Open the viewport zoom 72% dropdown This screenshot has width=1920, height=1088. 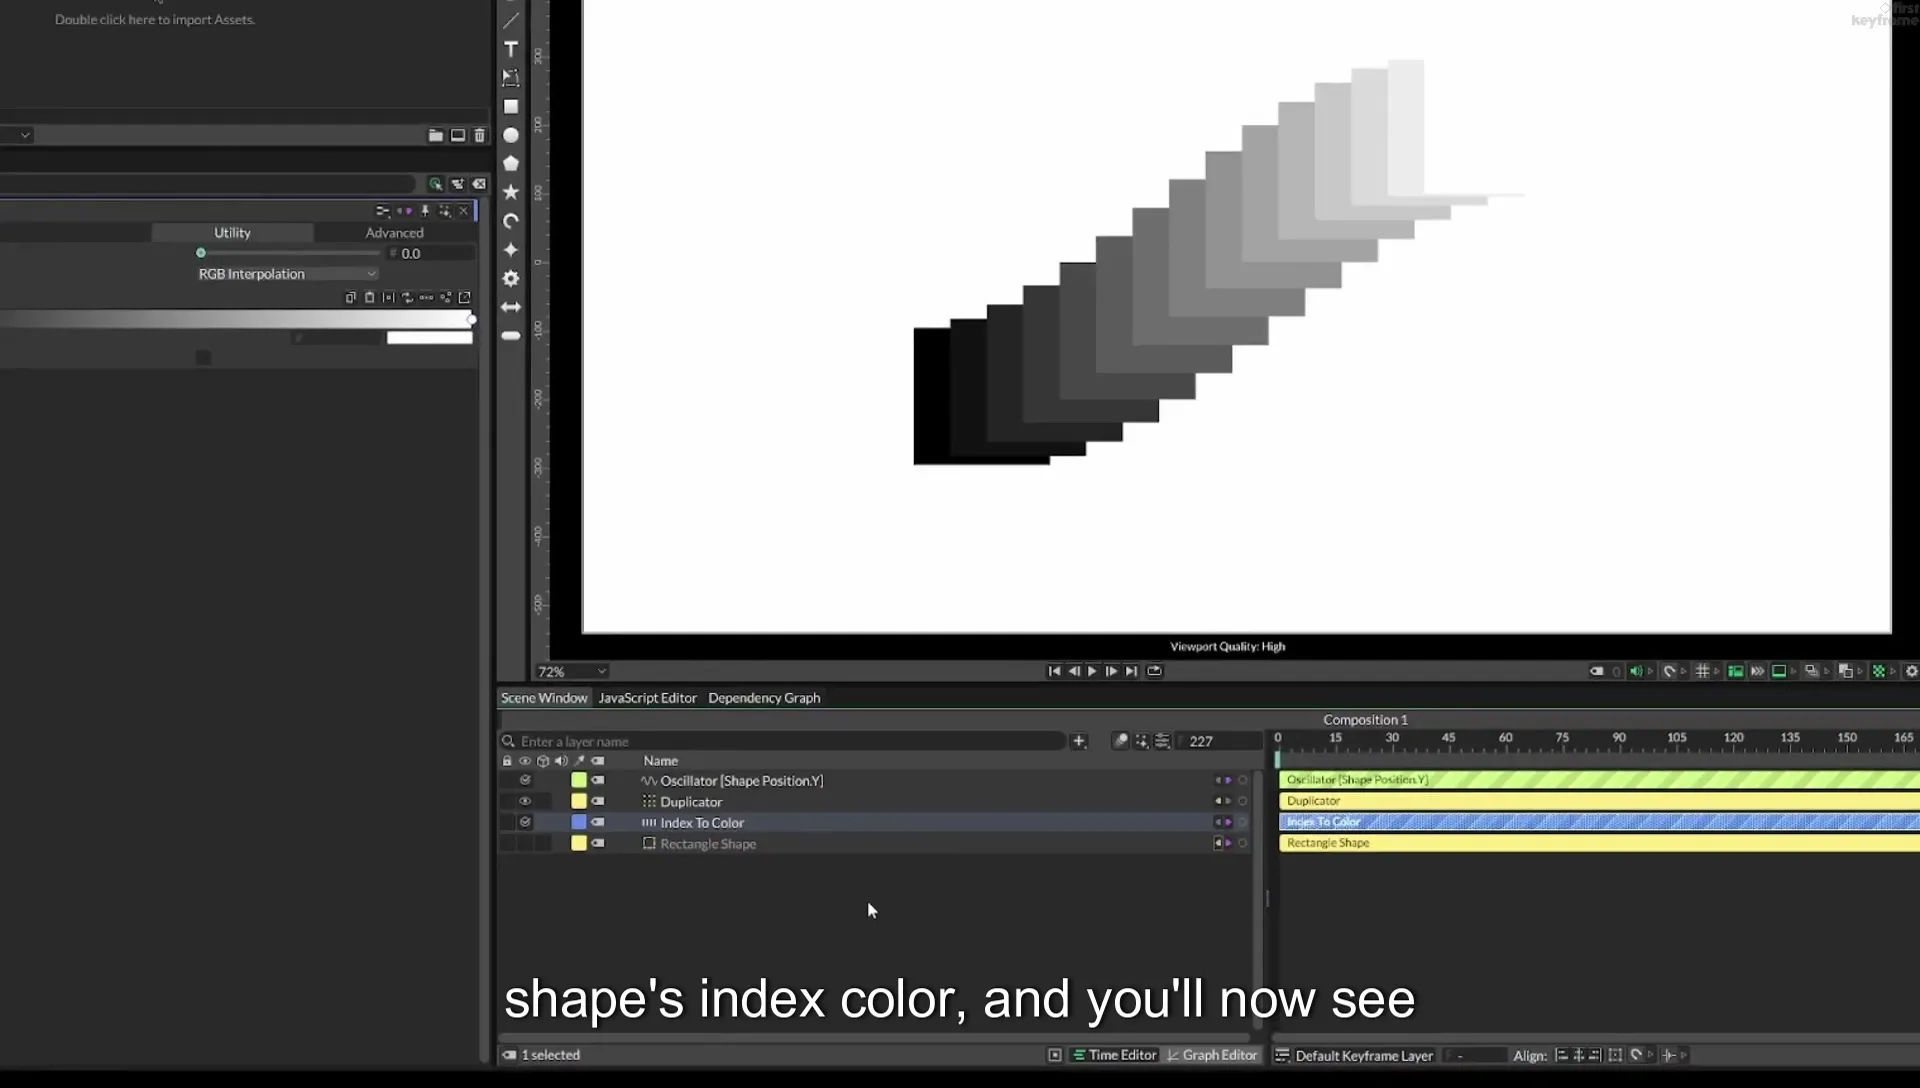click(x=572, y=671)
